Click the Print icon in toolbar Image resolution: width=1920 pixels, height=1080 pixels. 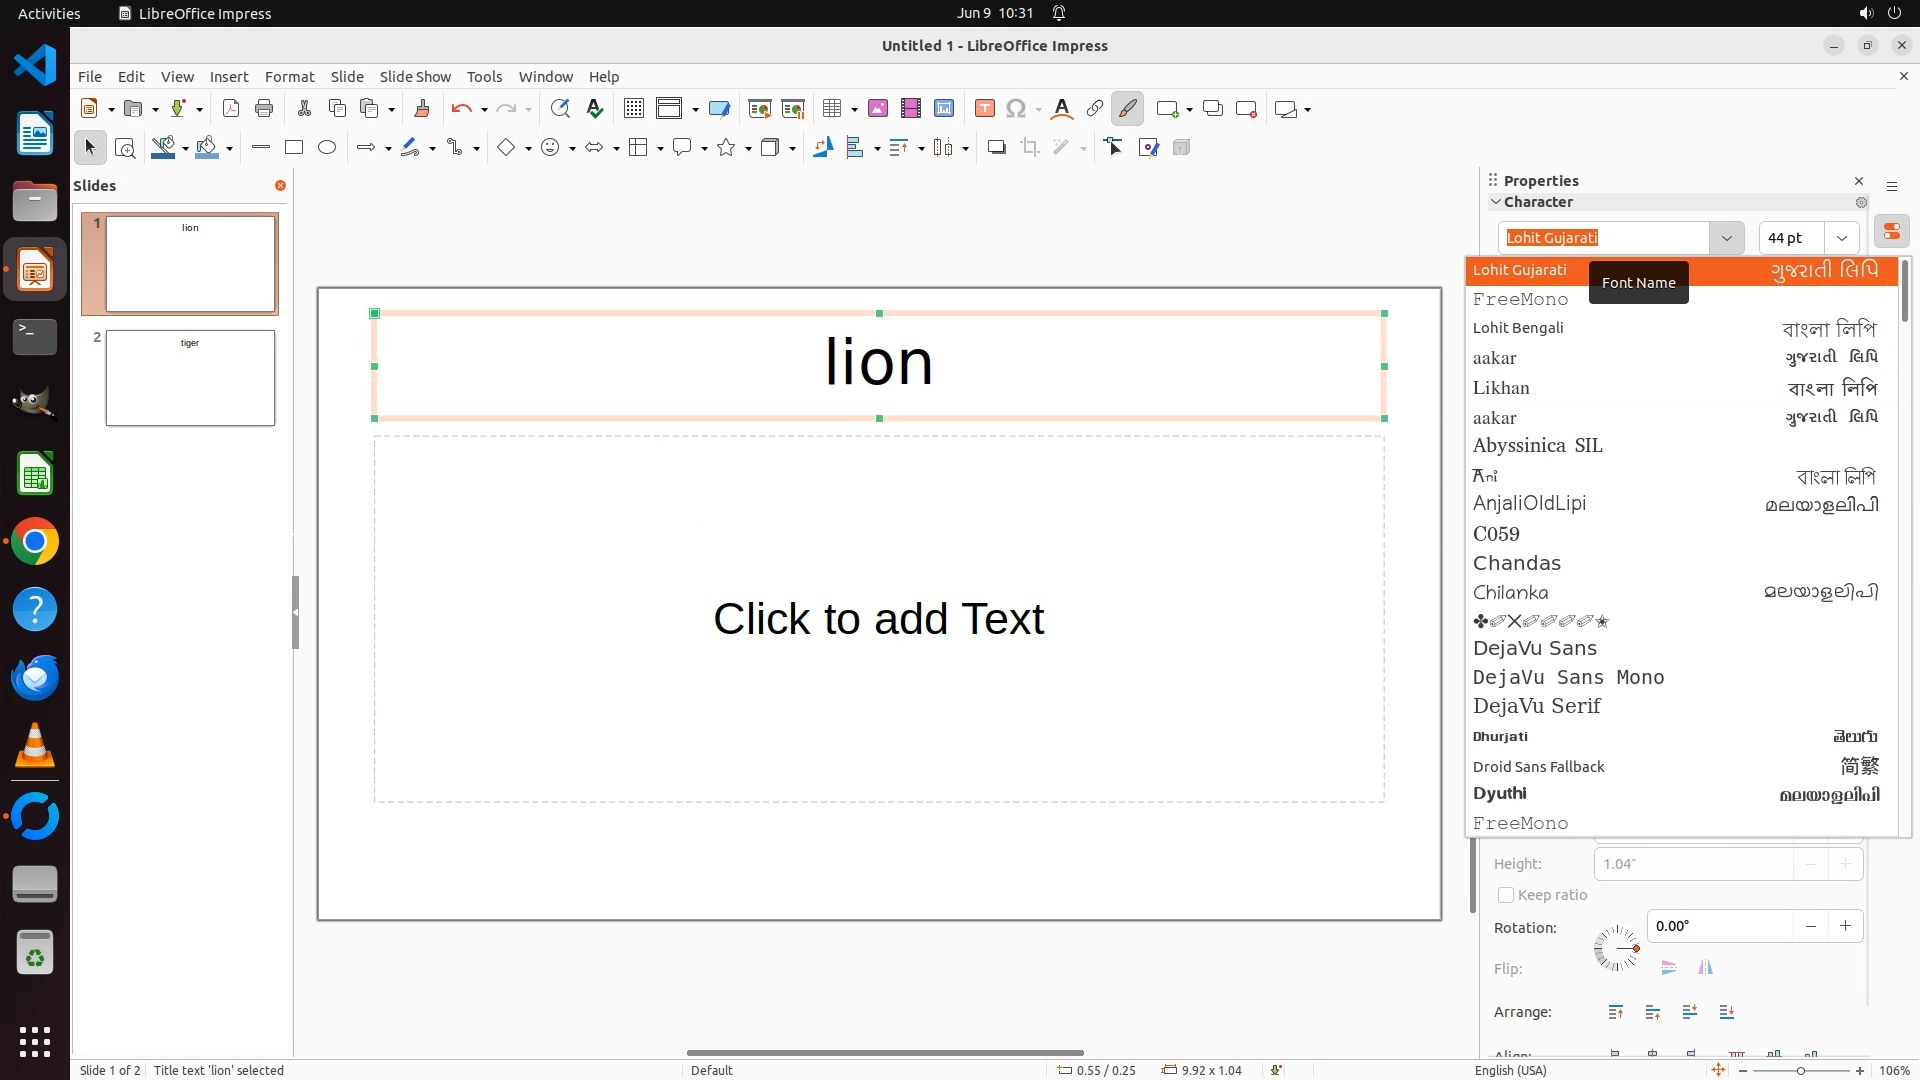click(264, 109)
